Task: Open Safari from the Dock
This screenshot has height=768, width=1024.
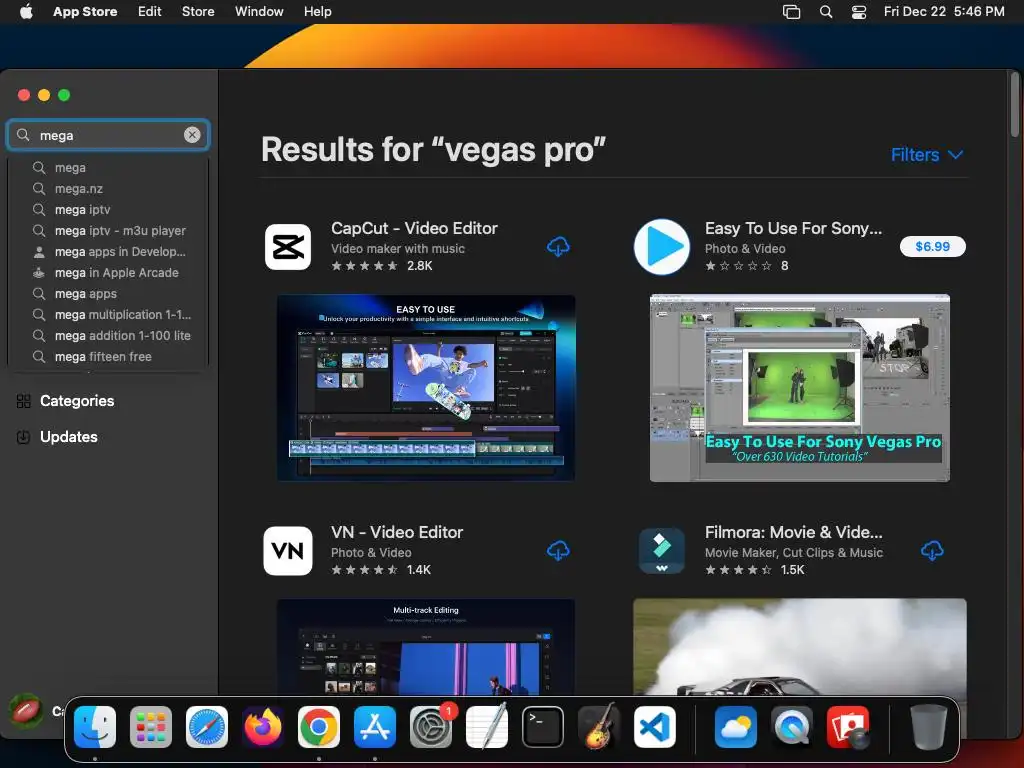Action: tap(207, 727)
